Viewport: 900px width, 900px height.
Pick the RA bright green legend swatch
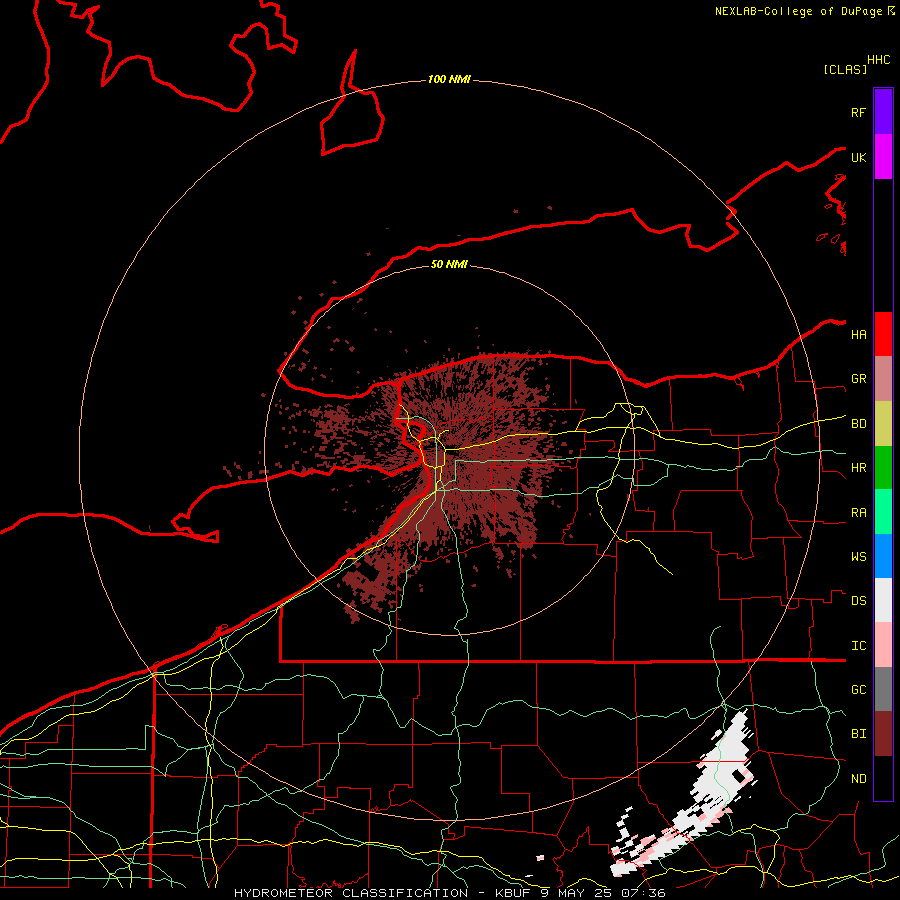tap(883, 512)
